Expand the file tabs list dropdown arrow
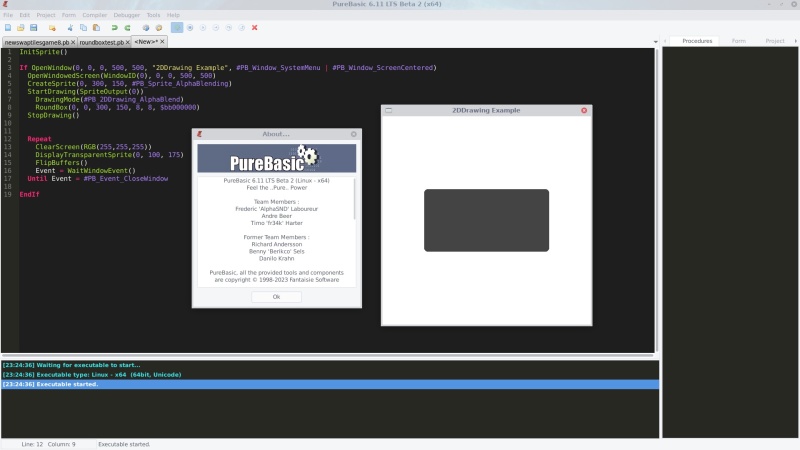The image size is (800, 450). pyautogui.click(x=656, y=42)
